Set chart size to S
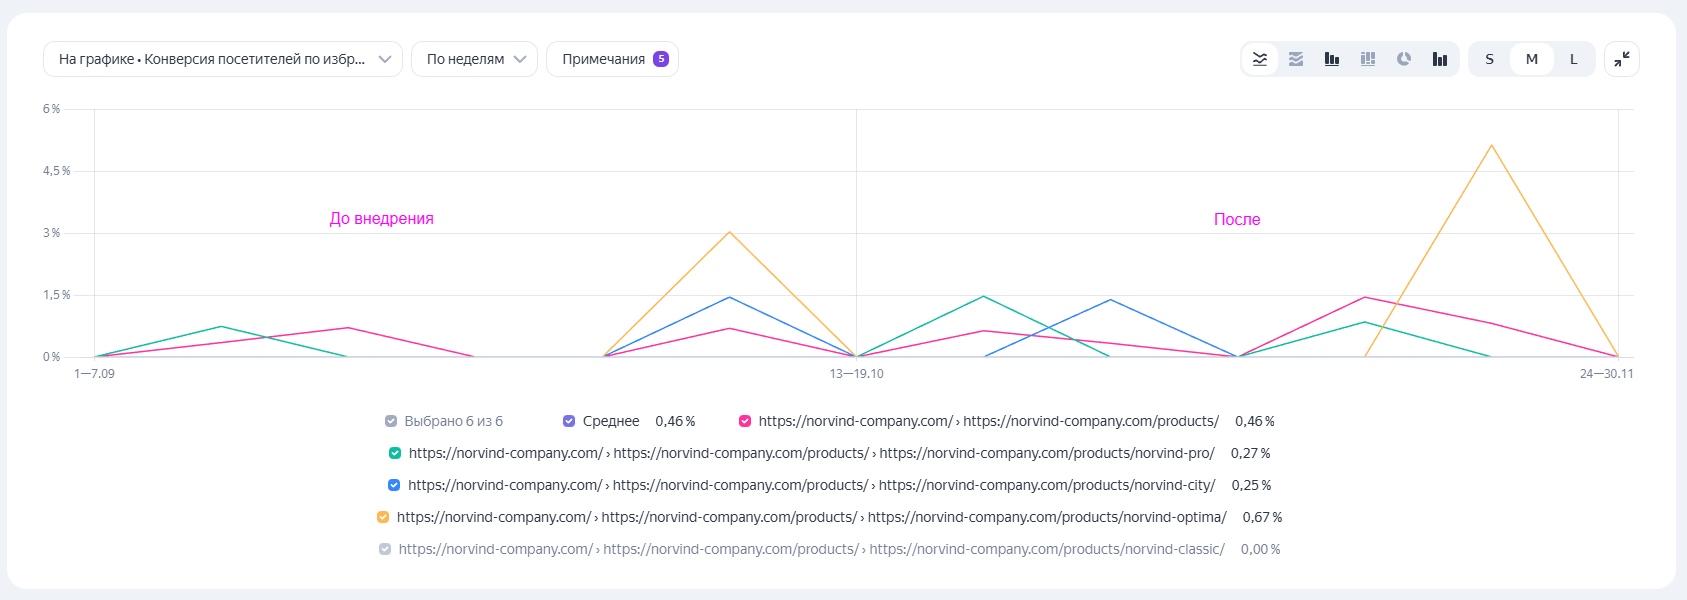1687x600 pixels. [1490, 59]
